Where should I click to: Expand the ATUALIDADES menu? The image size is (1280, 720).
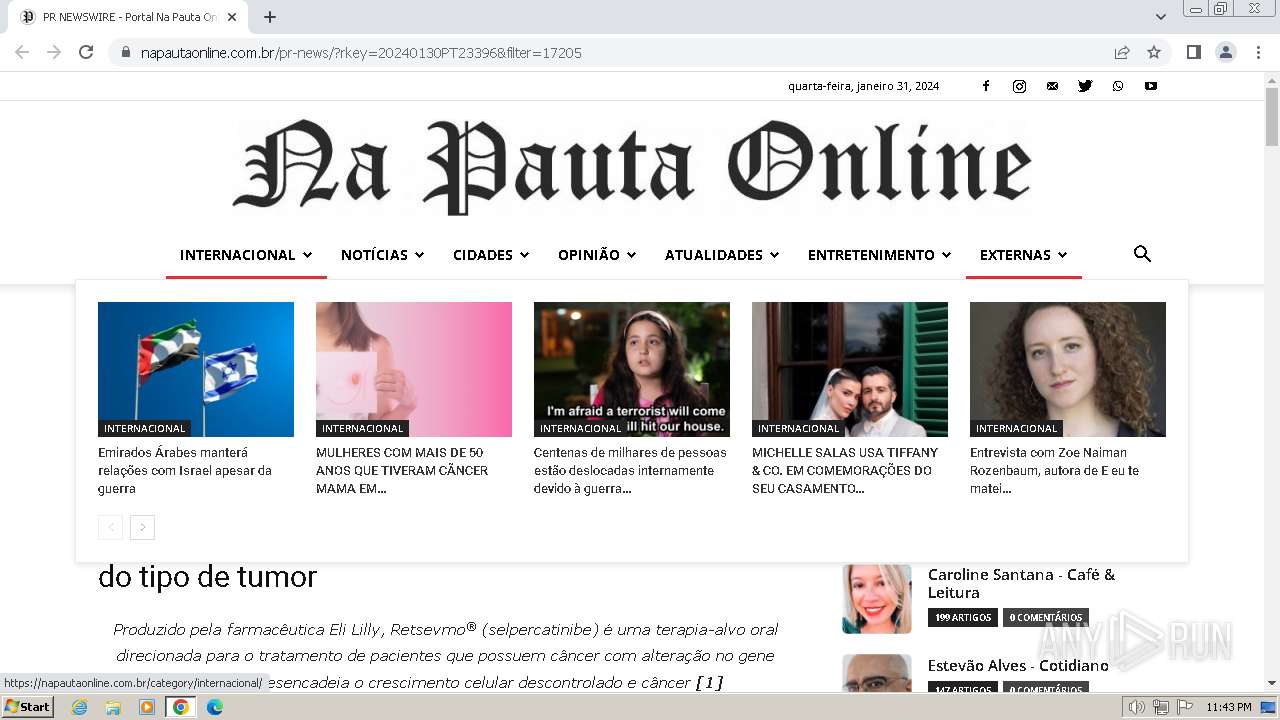[722, 255]
